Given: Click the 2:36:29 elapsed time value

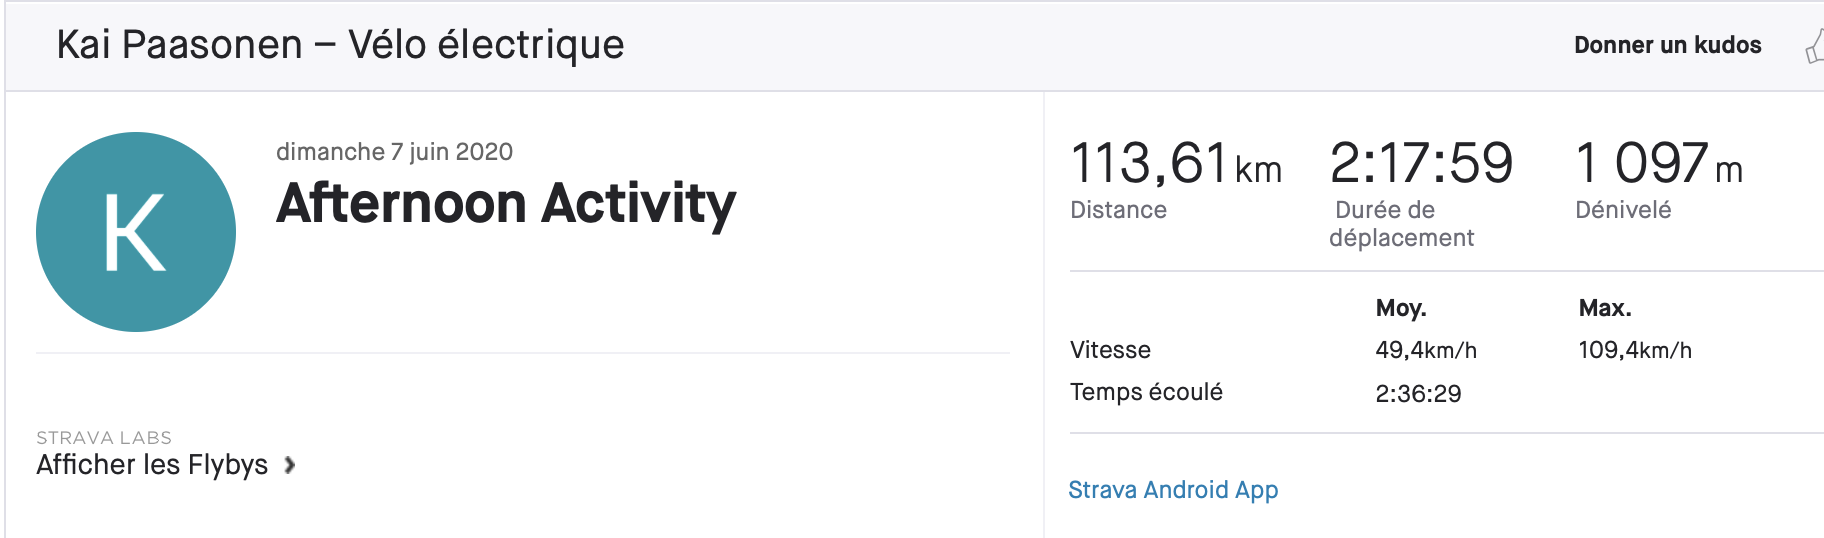Looking at the screenshot, I should tap(1418, 394).
